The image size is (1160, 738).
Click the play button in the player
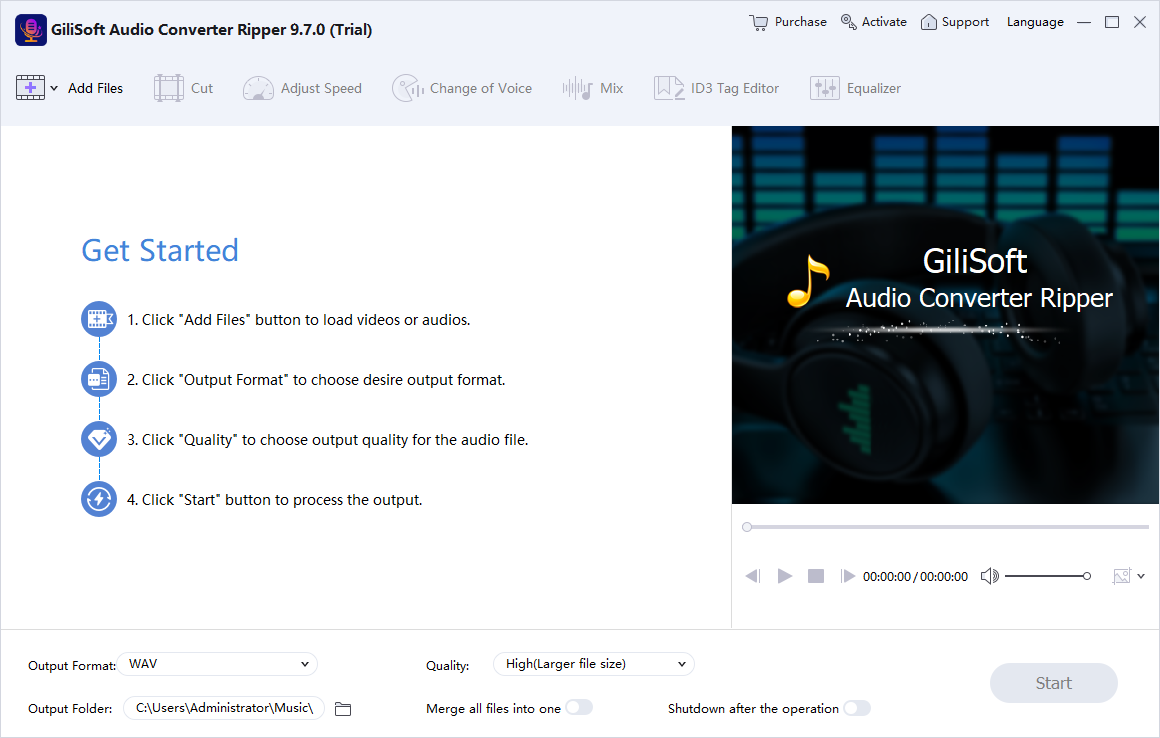point(785,576)
